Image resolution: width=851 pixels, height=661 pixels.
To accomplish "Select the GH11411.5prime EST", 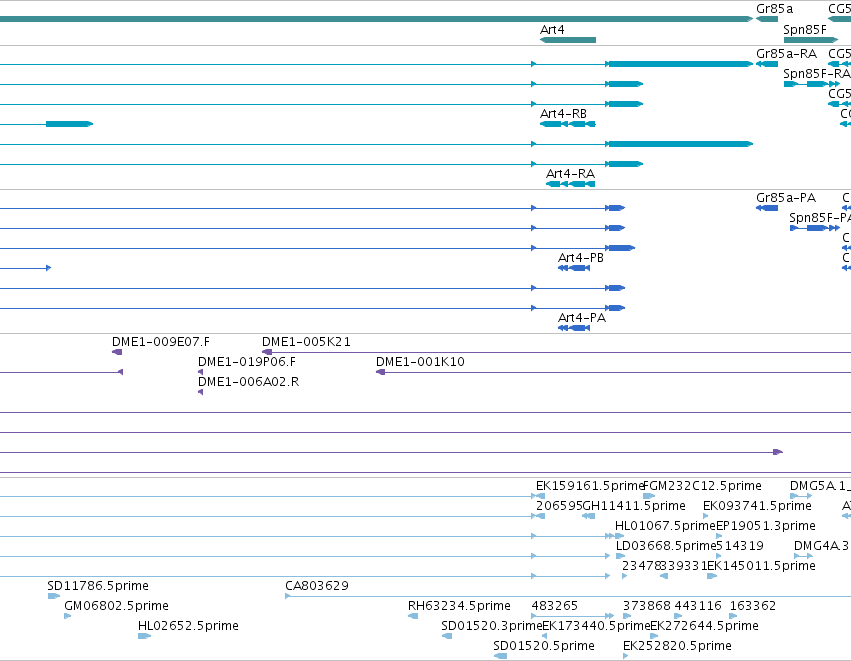I will [x=588, y=516].
